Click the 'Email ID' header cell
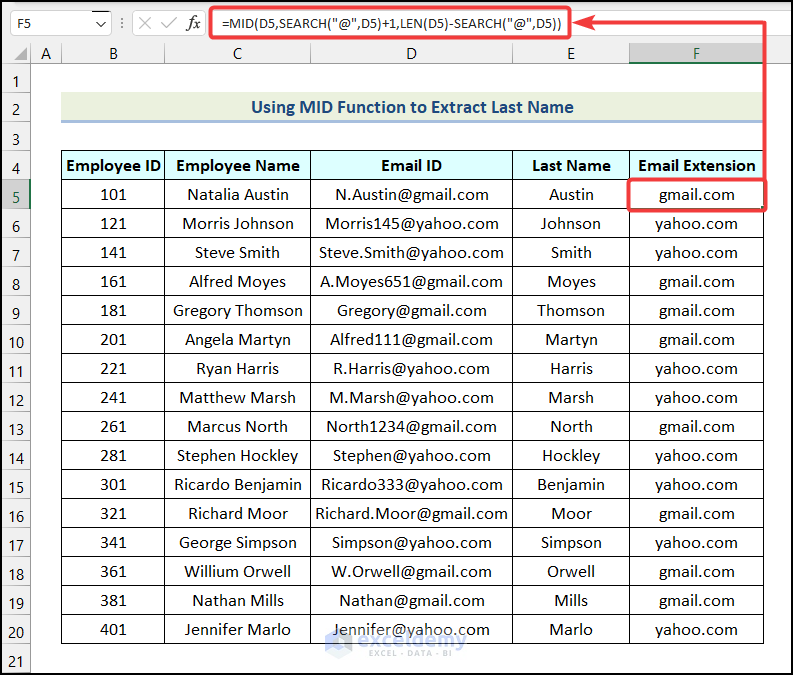 tap(412, 165)
